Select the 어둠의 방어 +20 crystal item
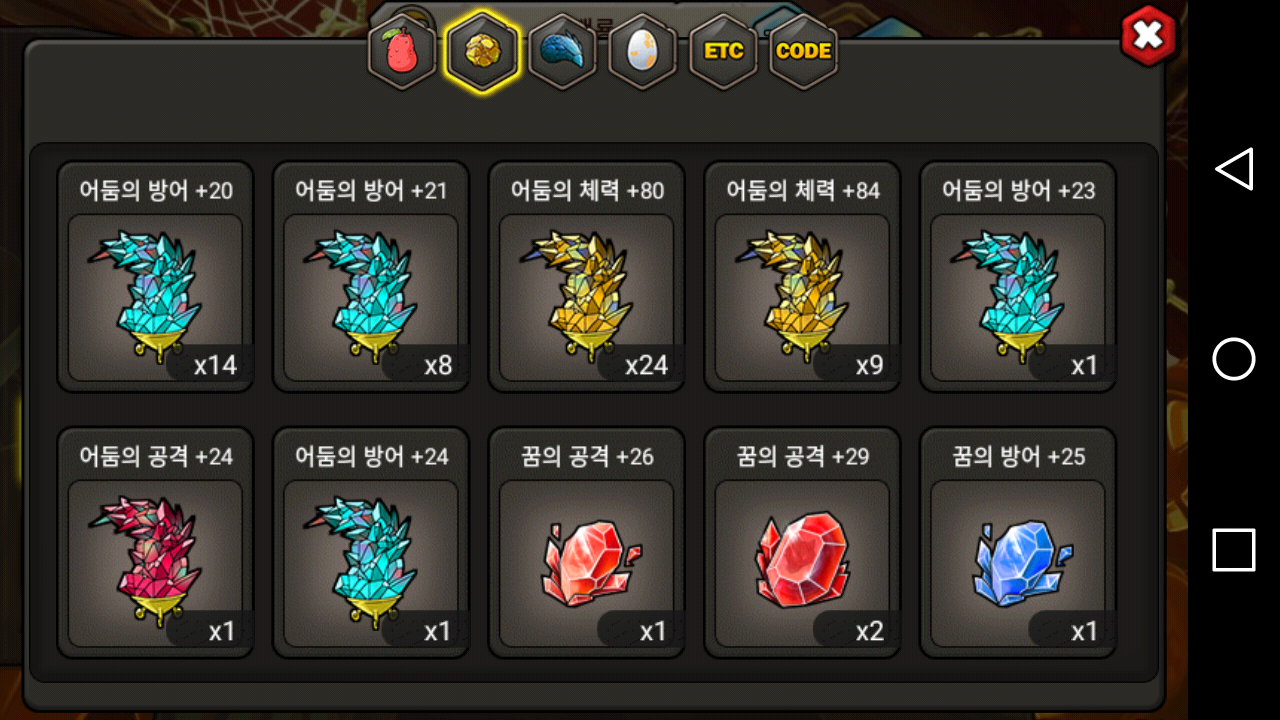The image size is (1280, 720). point(155,277)
